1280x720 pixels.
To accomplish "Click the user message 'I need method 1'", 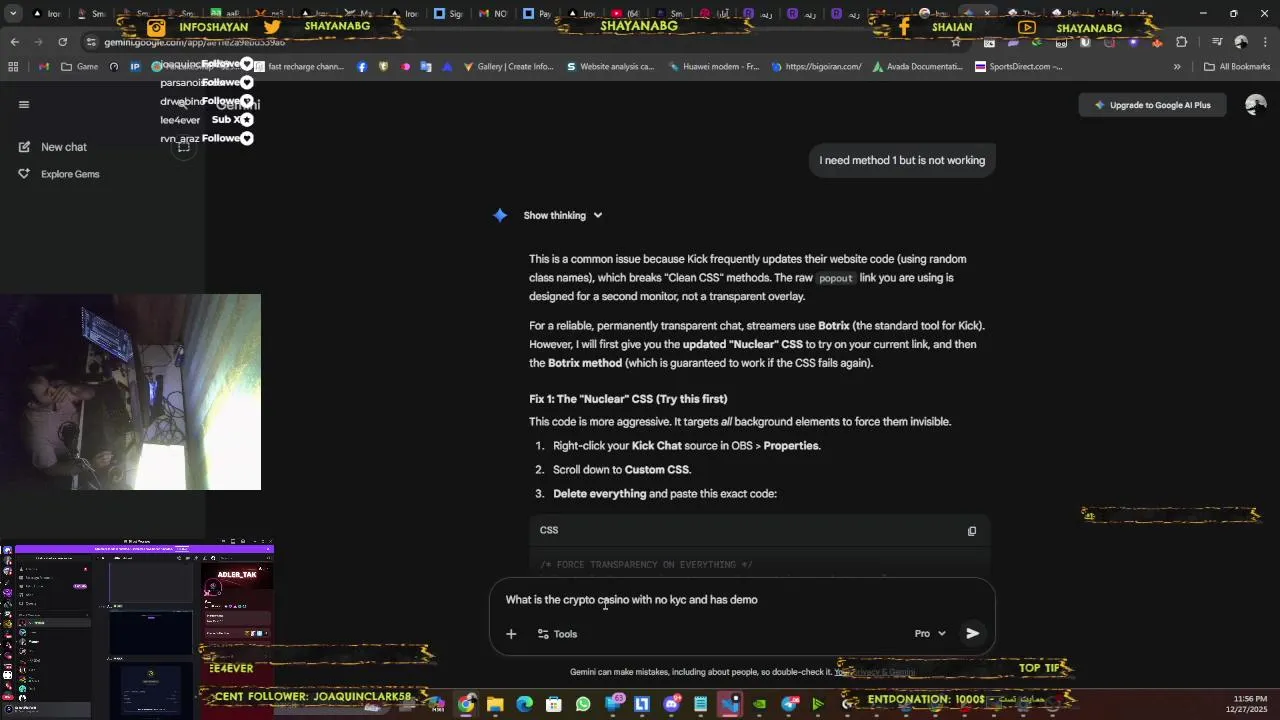I will [902, 160].
